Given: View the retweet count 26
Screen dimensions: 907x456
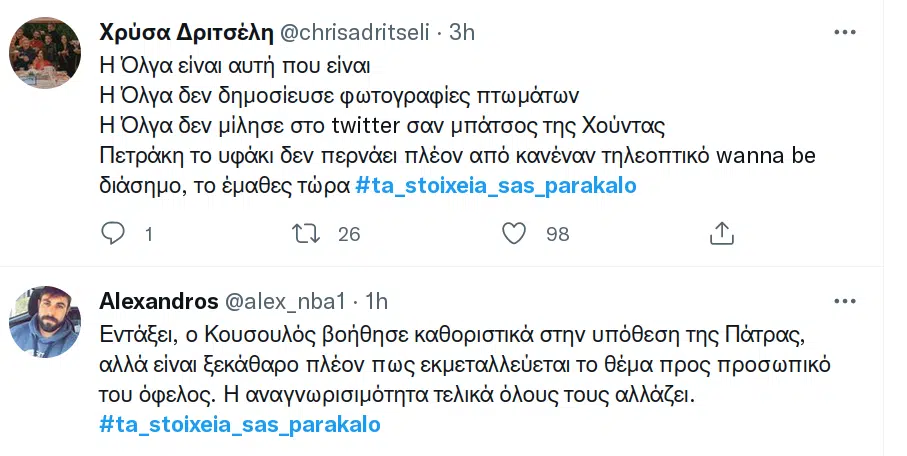Looking at the screenshot, I should pos(349,234).
